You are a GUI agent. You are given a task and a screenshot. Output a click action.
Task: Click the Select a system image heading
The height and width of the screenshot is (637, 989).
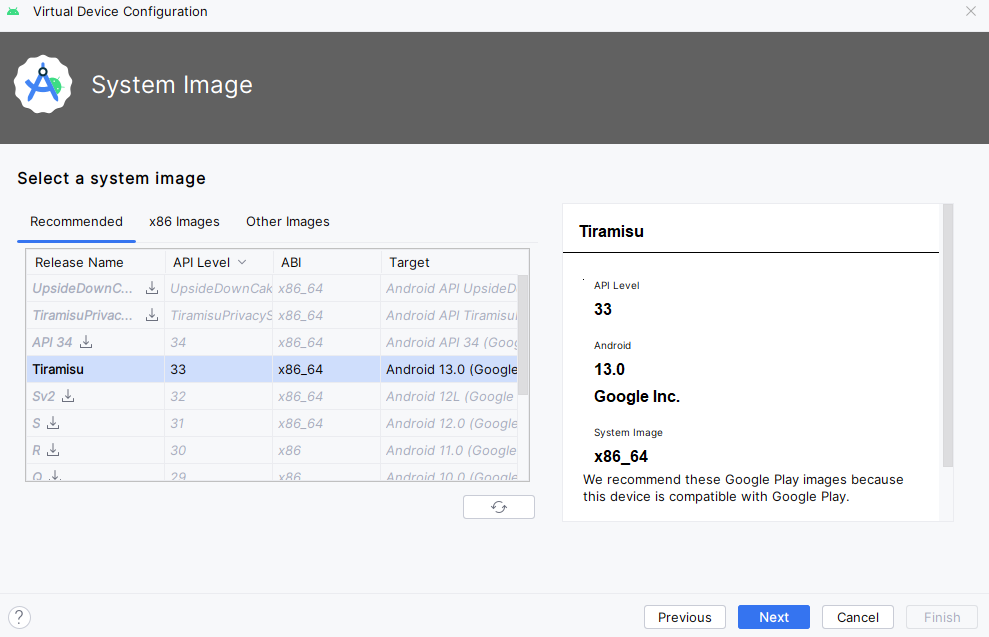112,178
